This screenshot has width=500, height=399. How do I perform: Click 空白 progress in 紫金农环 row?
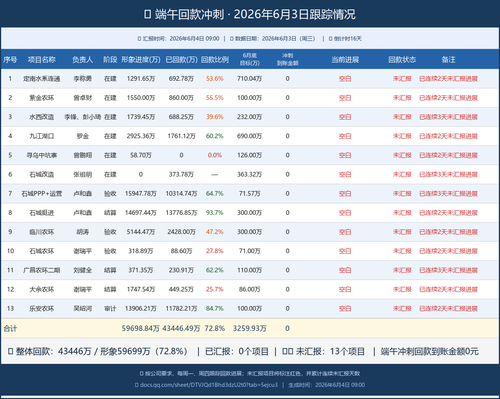point(345,98)
